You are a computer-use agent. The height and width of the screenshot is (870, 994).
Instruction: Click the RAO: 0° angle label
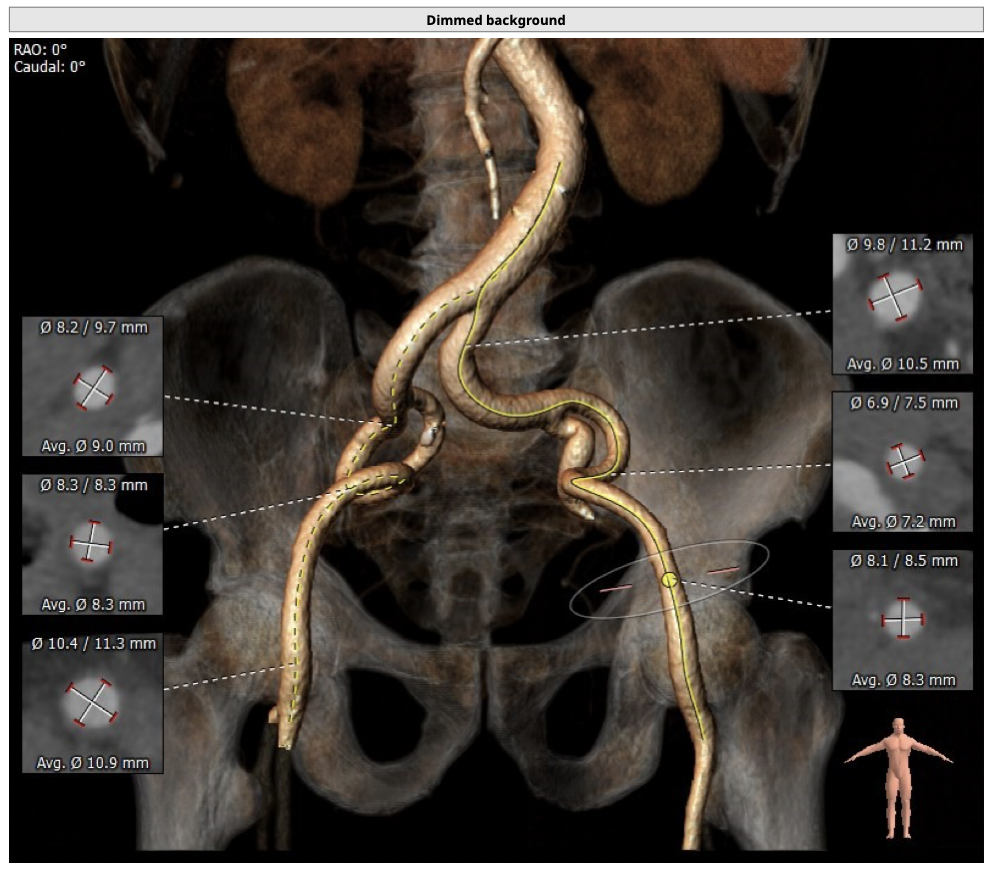point(41,50)
